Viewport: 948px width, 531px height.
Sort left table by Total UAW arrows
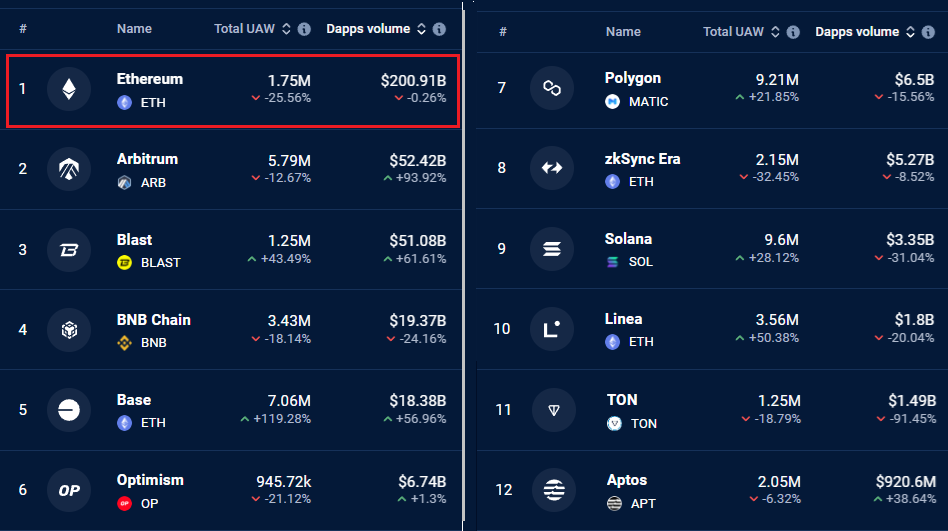point(287,29)
